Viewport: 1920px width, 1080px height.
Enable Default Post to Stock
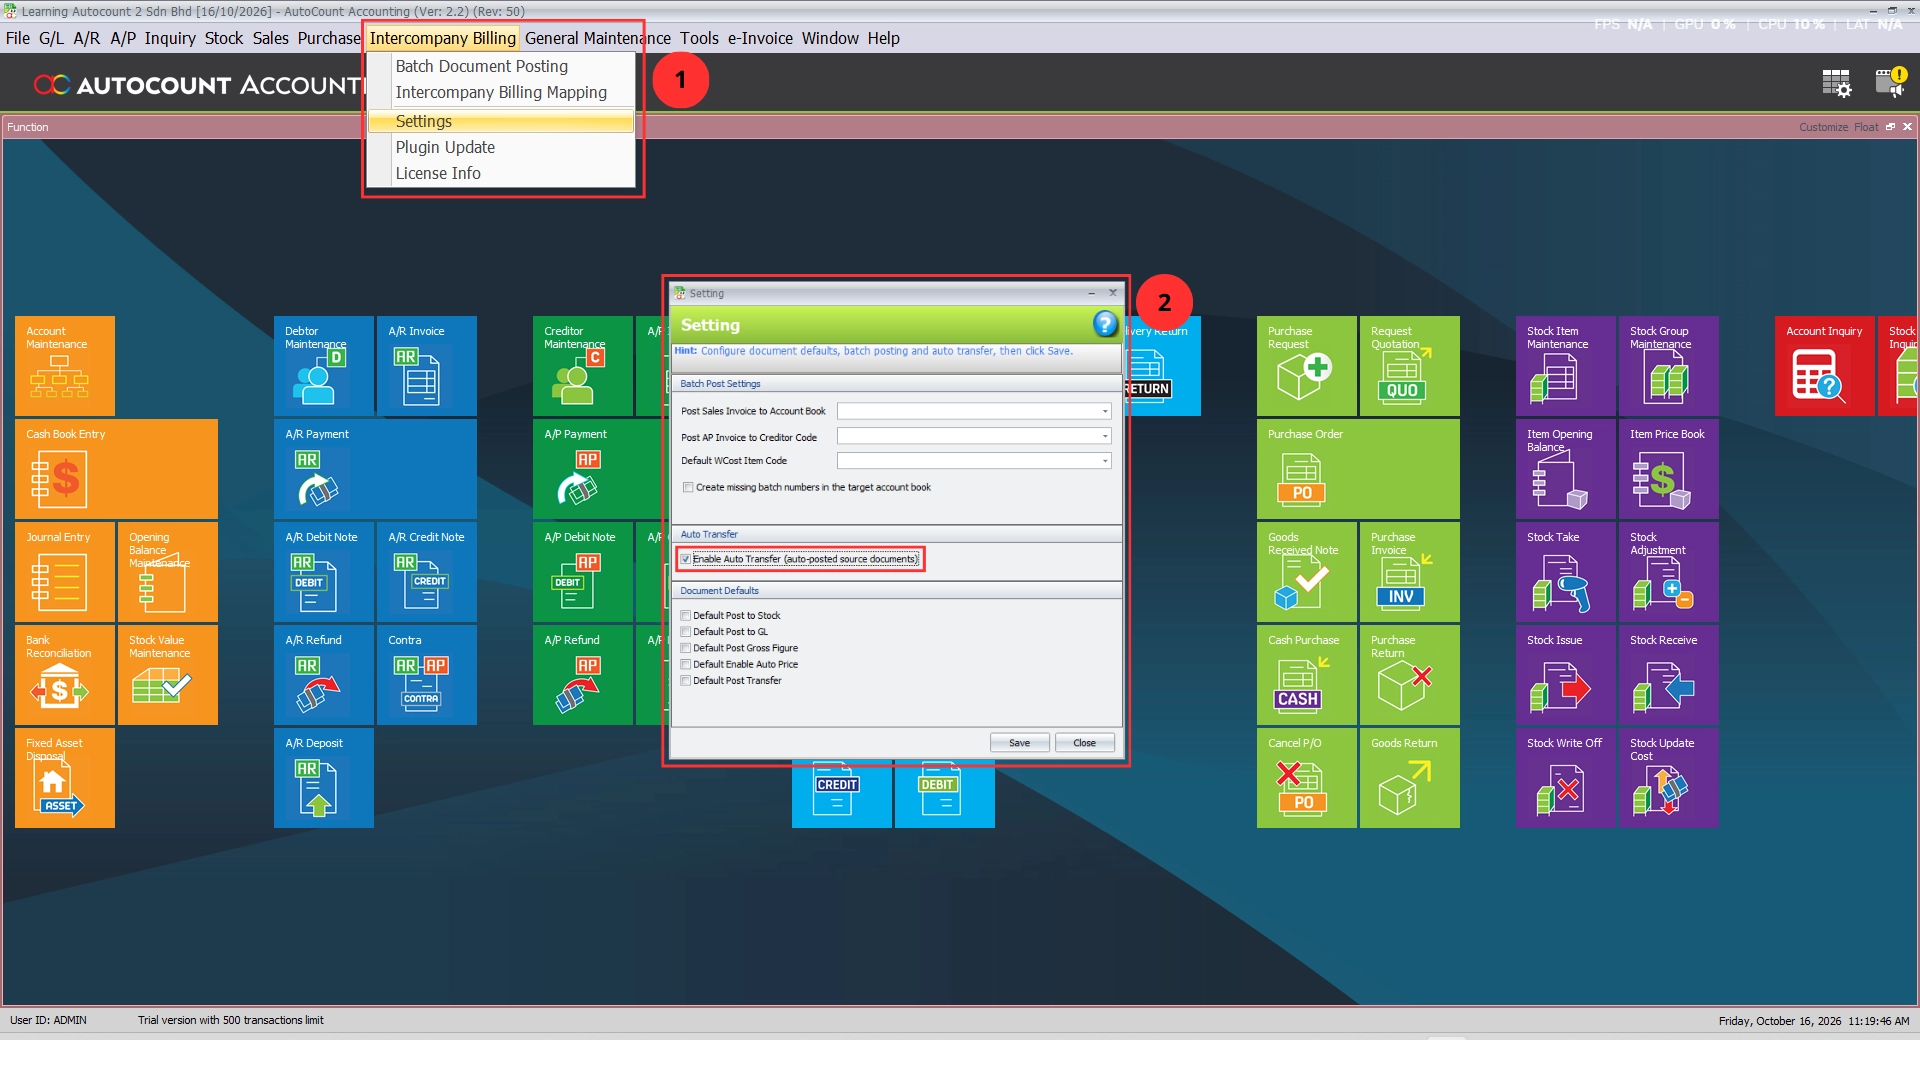(686, 616)
